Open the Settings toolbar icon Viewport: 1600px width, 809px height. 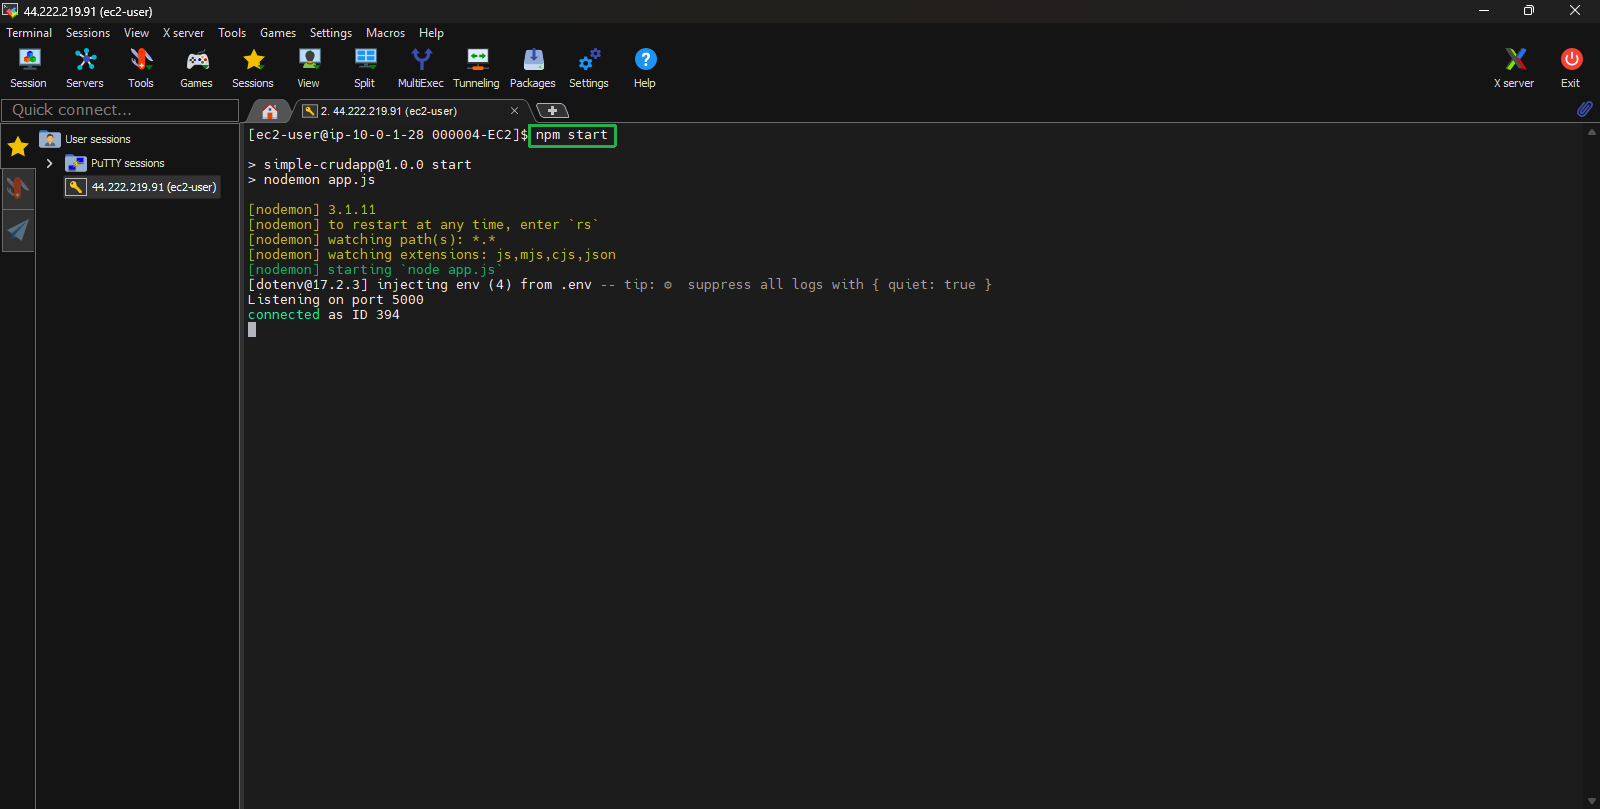tap(589, 68)
